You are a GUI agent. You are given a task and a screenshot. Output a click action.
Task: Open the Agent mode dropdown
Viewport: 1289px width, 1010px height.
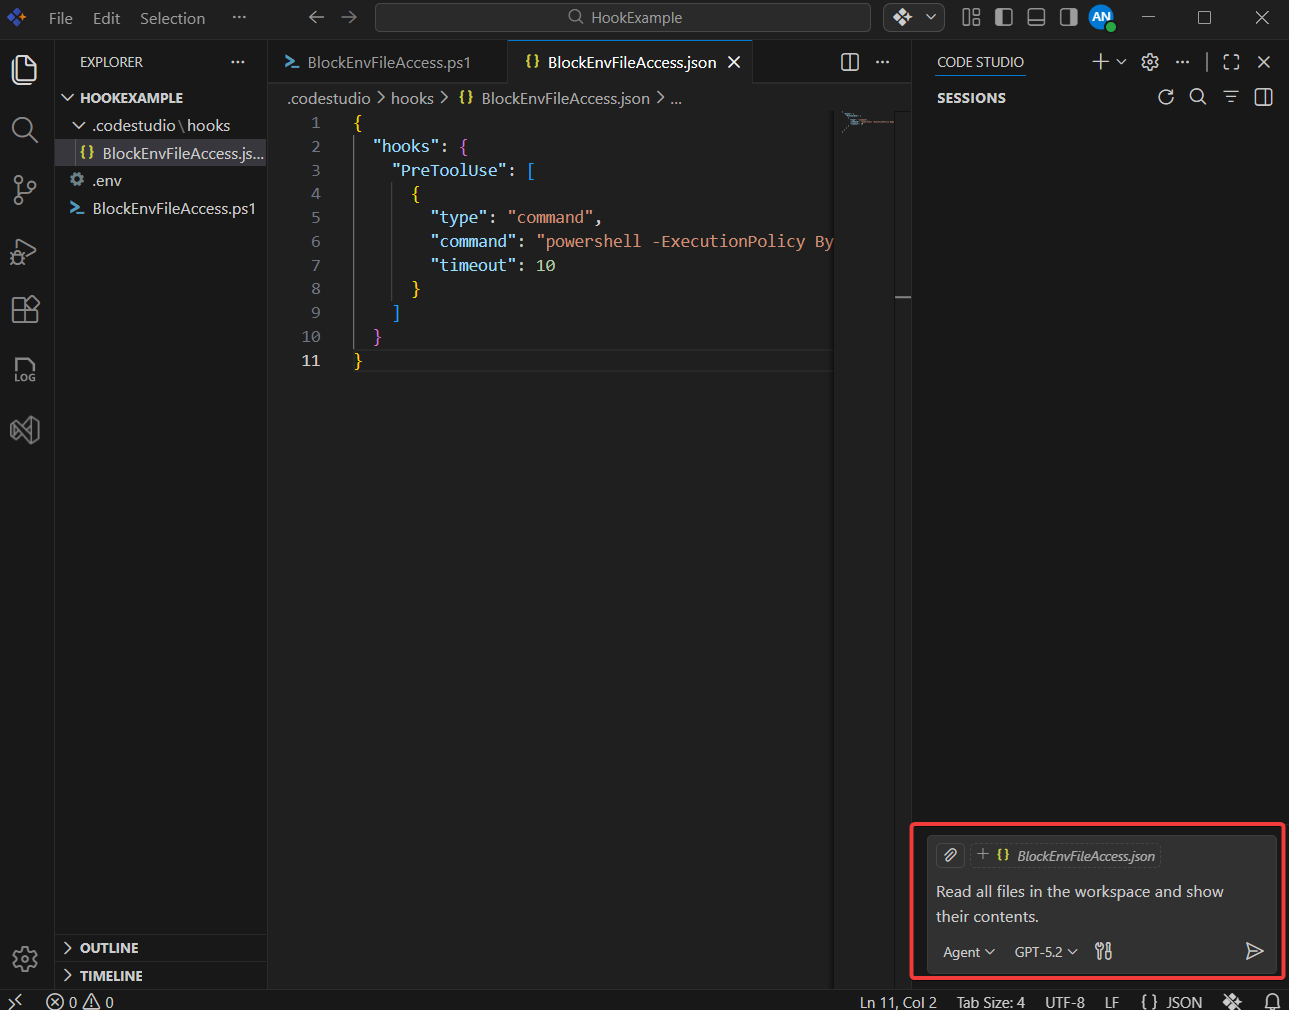[966, 951]
